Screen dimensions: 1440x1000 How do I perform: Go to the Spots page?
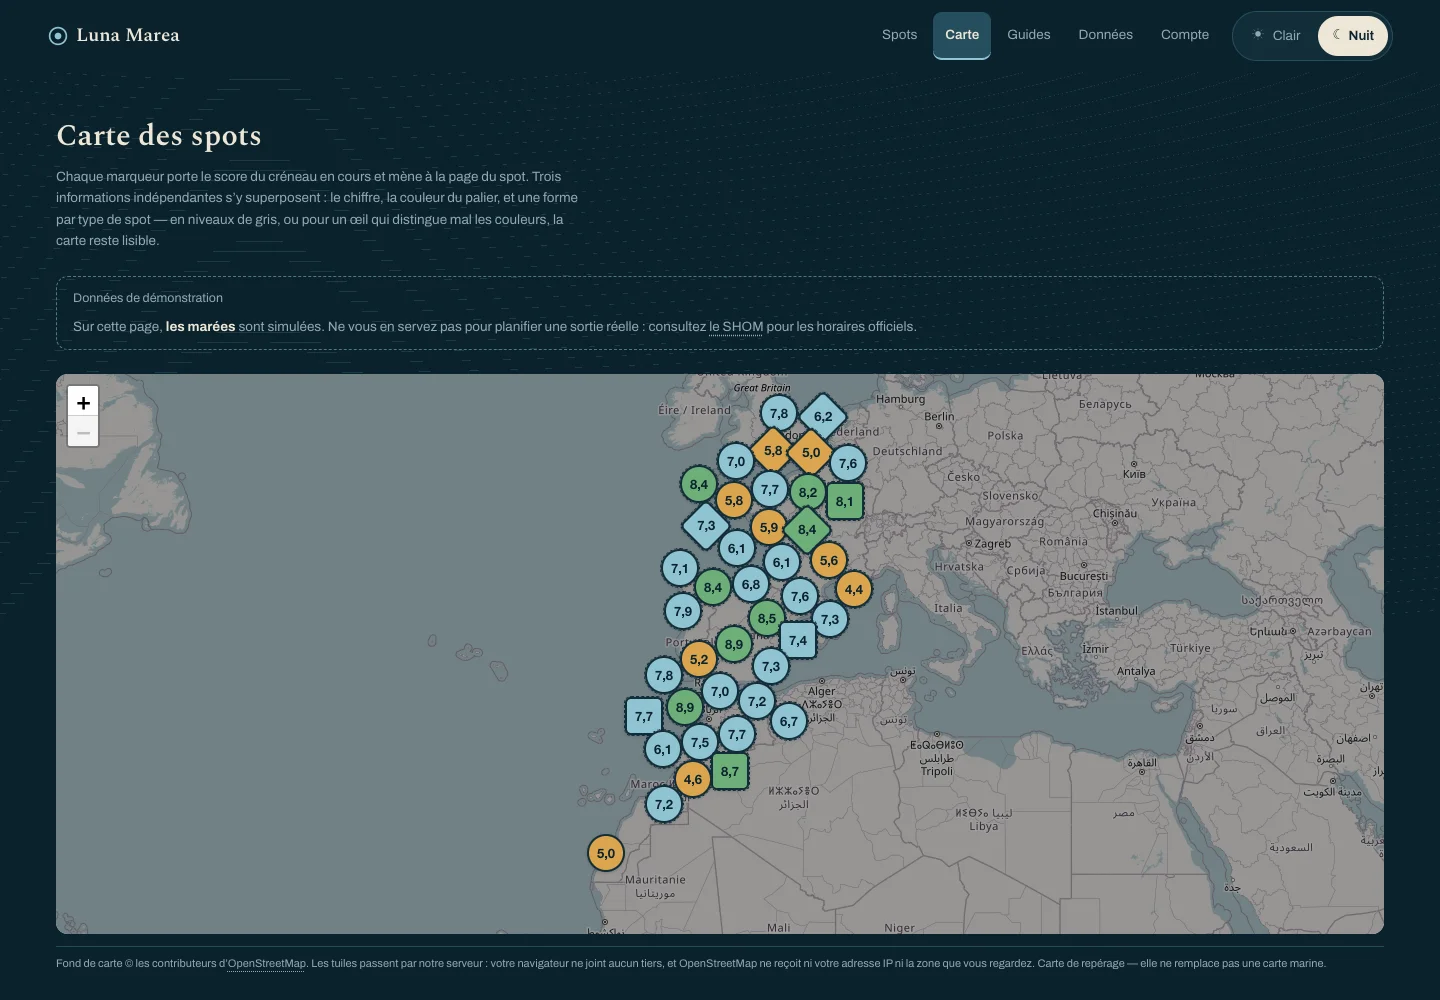click(x=899, y=35)
